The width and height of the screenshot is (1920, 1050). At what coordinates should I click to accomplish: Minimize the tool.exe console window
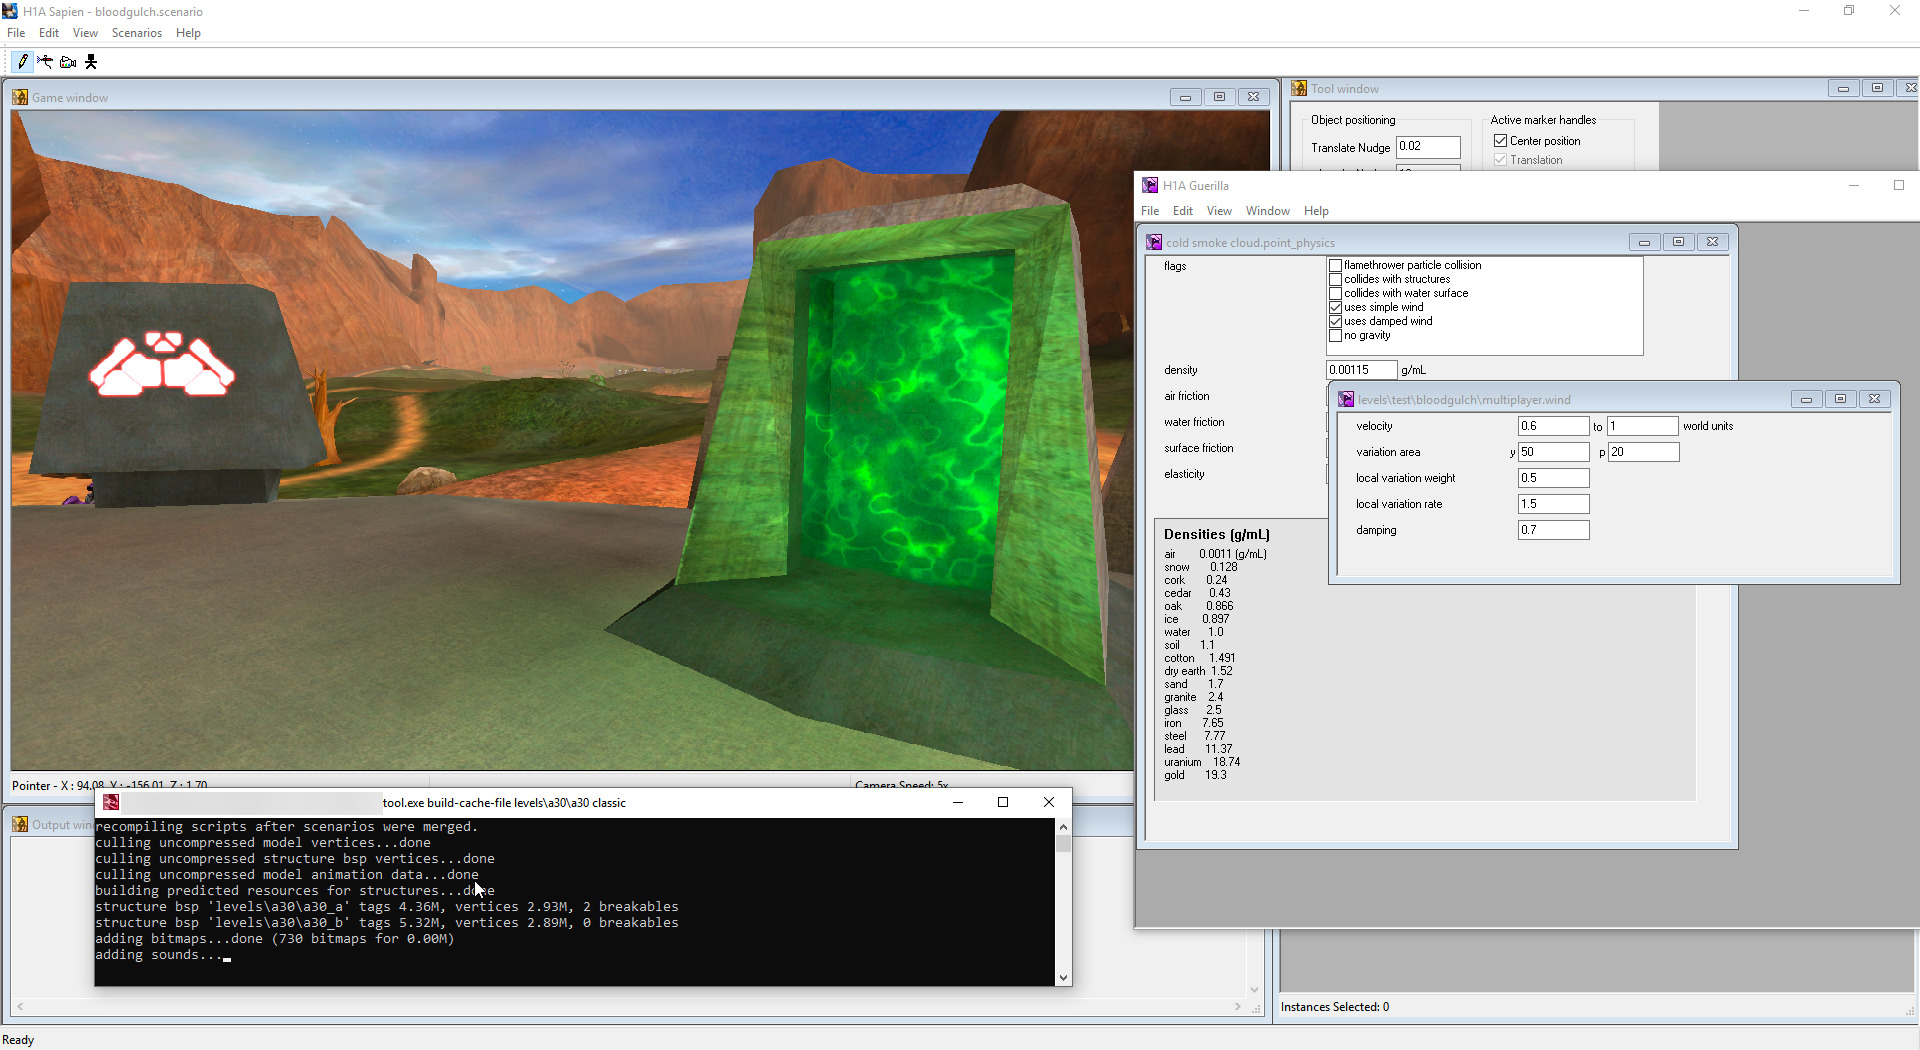(957, 802)
